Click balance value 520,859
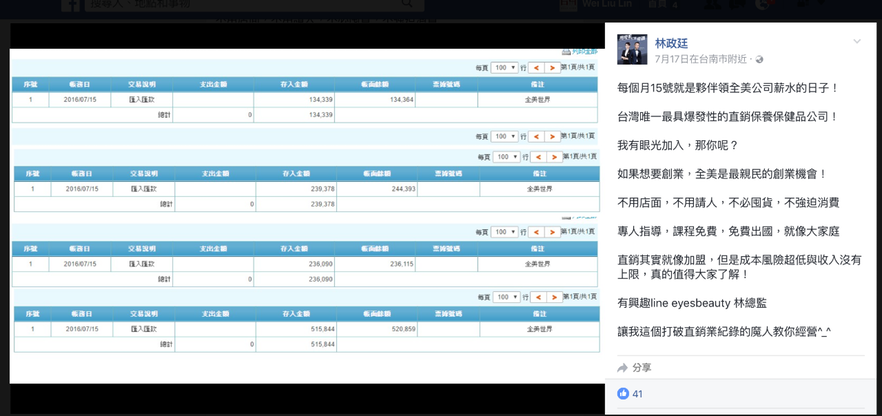The height and width of the screenshot is (416, 882). click(403, 329)
